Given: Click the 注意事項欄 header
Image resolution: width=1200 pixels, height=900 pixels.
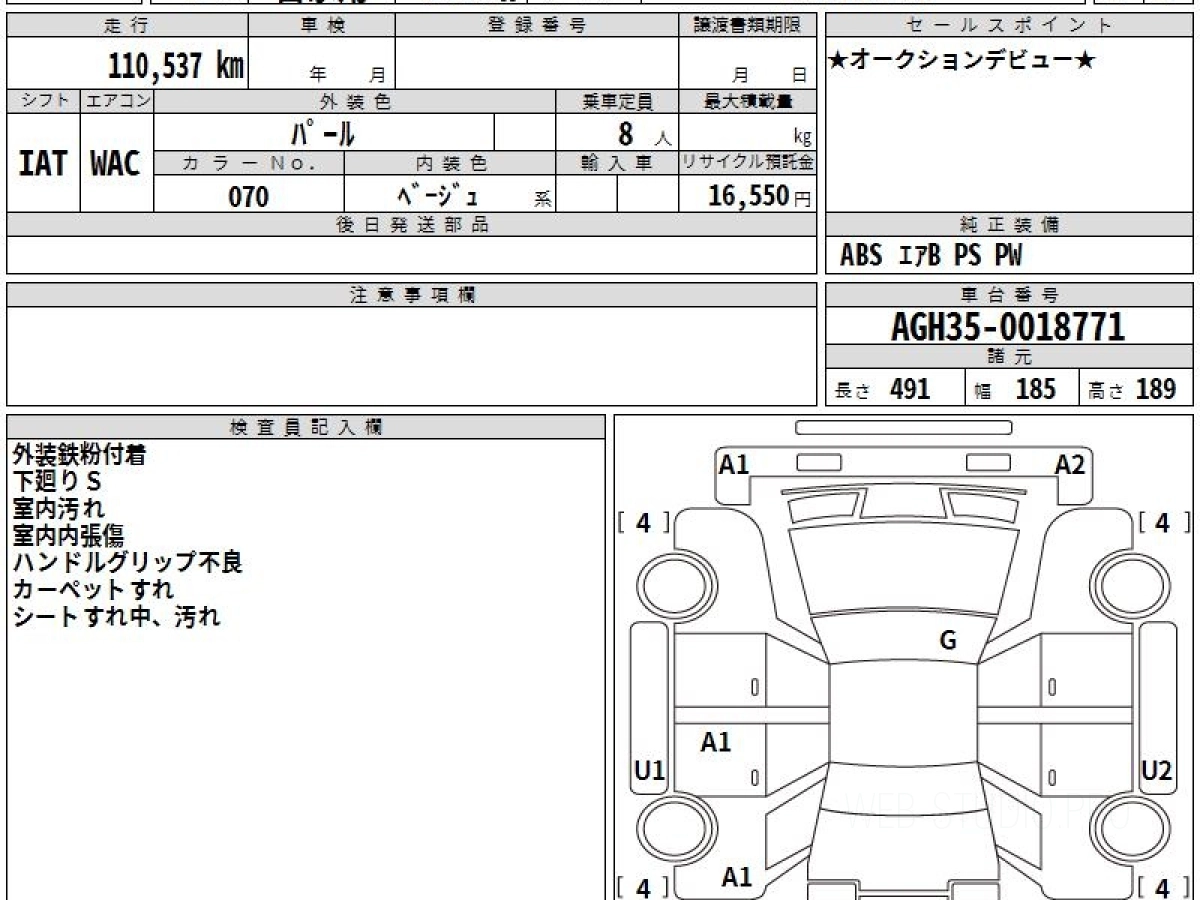Looking at the screenshot, I should pyautogui.click(x=412, y=295).
